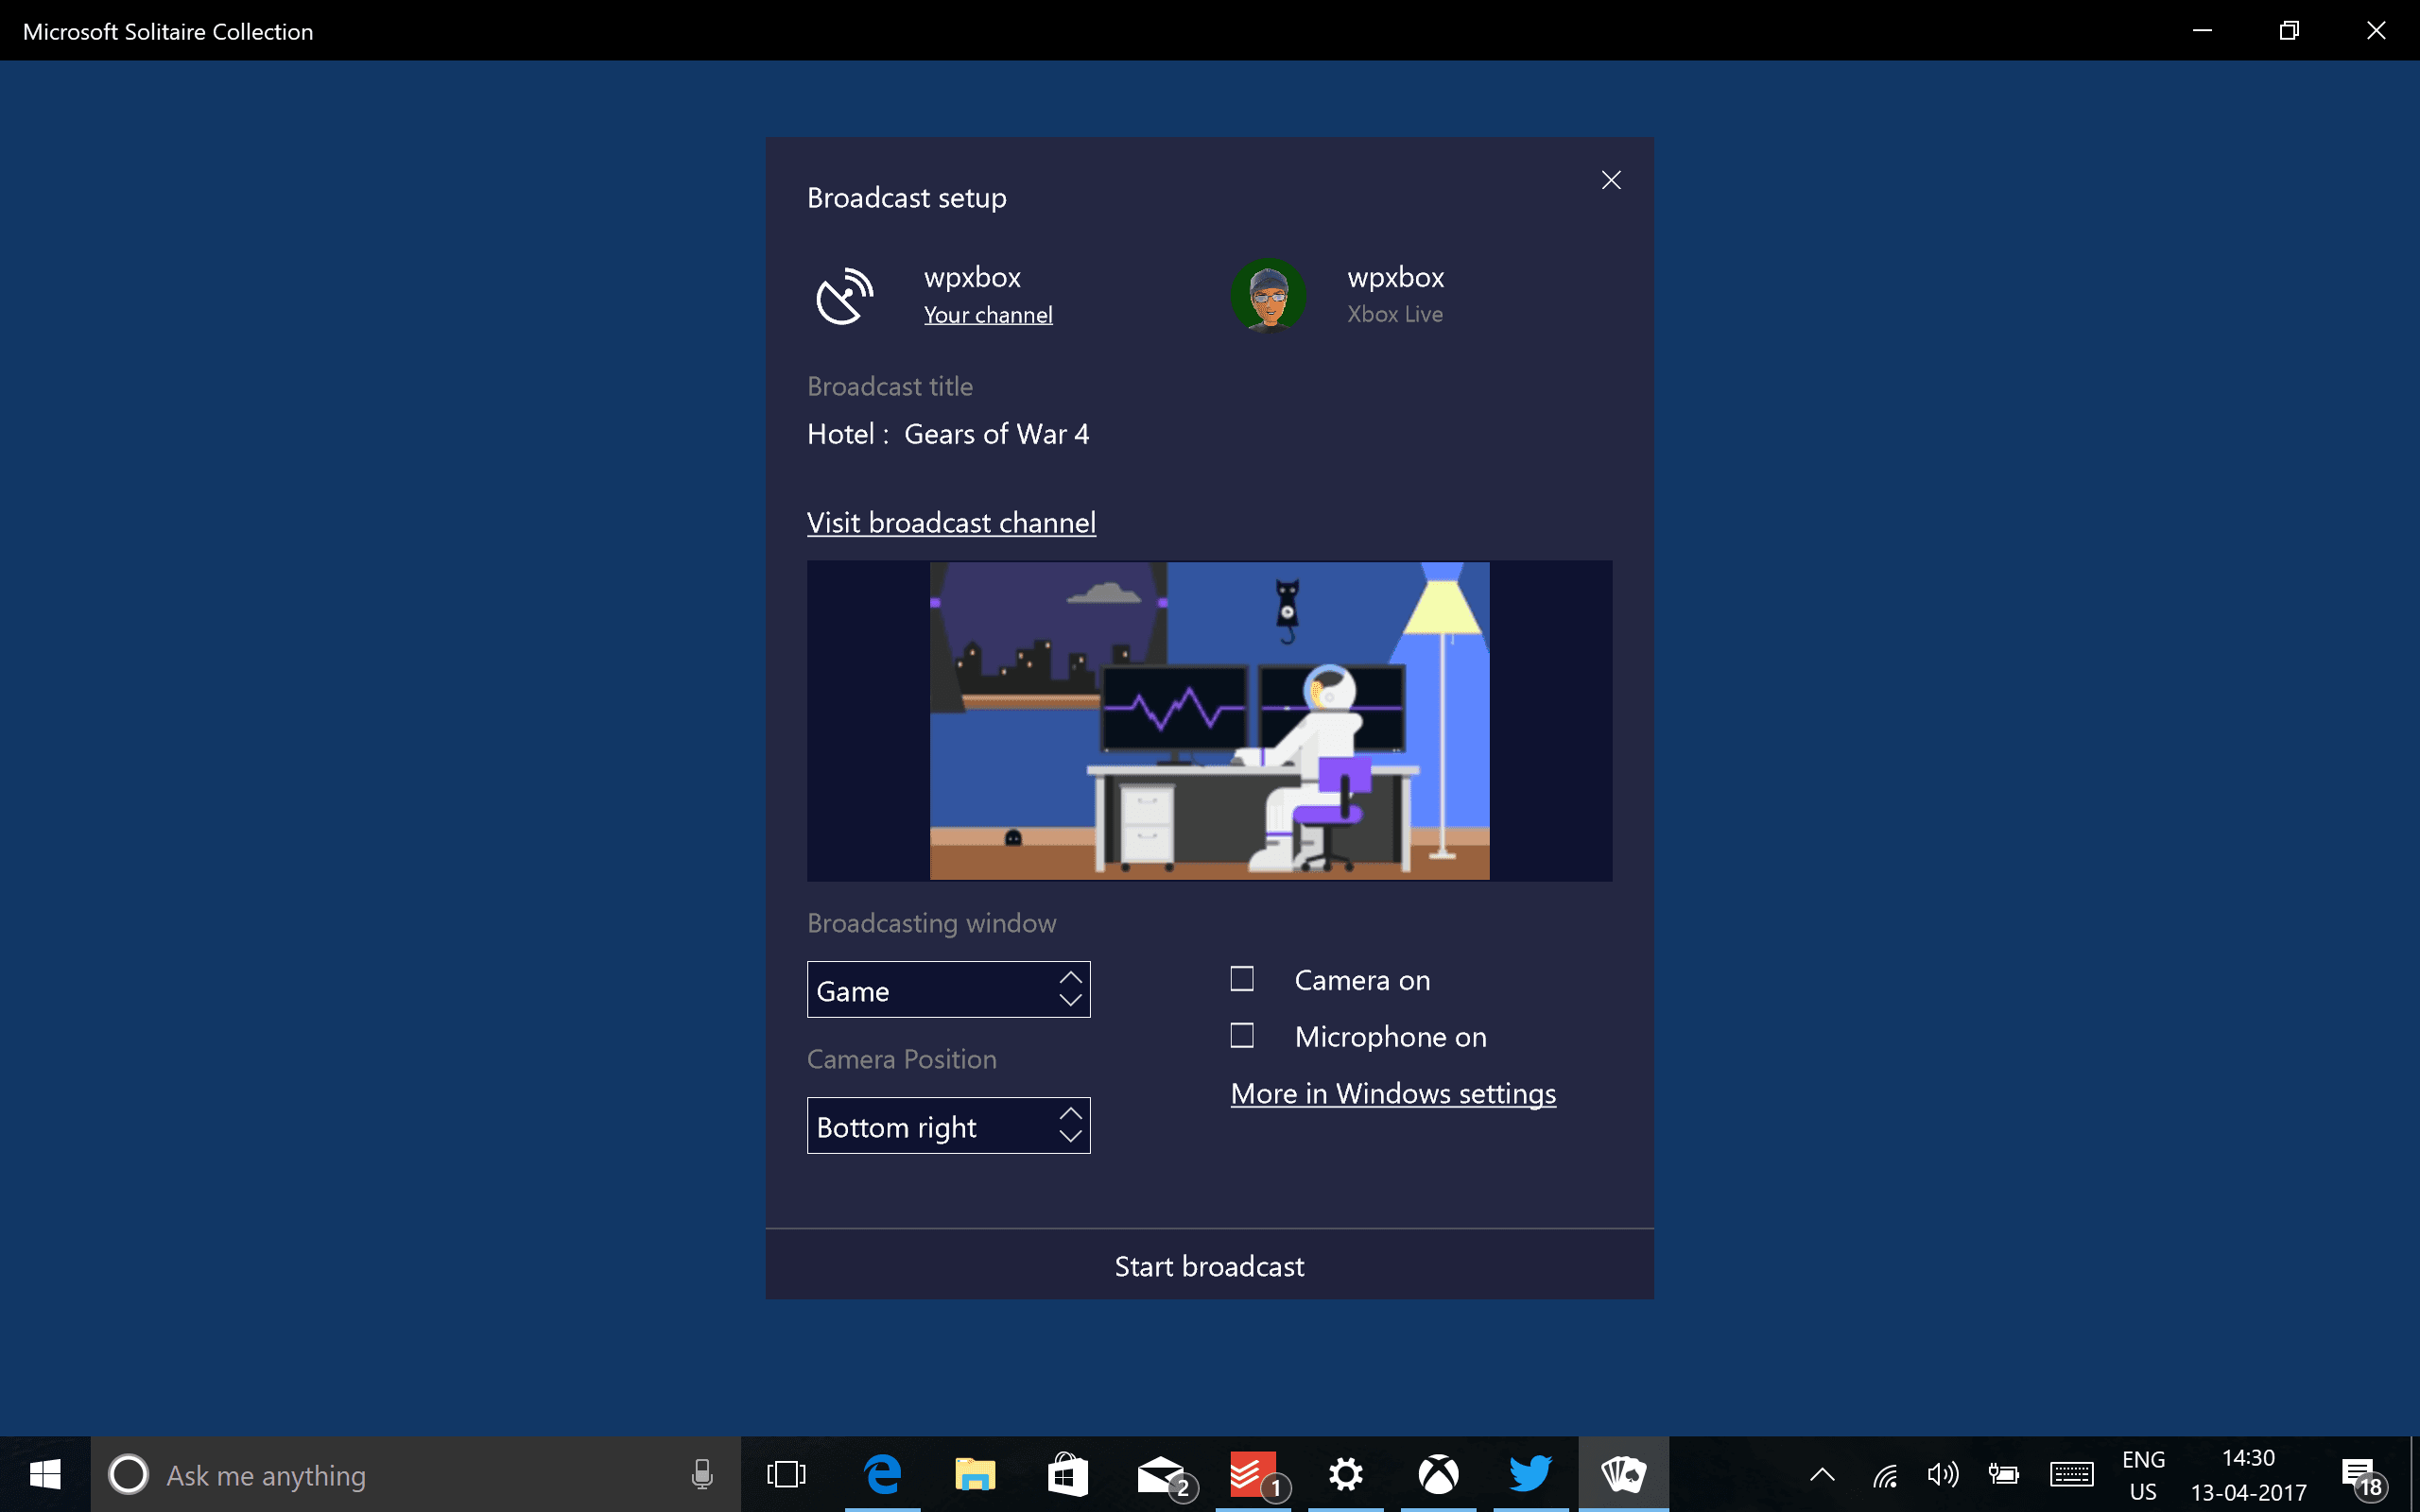Screen dimensions: 2420x1512
Task: Open the Wi-Fi network tray icon
Action: (x=1885, y=1474)
